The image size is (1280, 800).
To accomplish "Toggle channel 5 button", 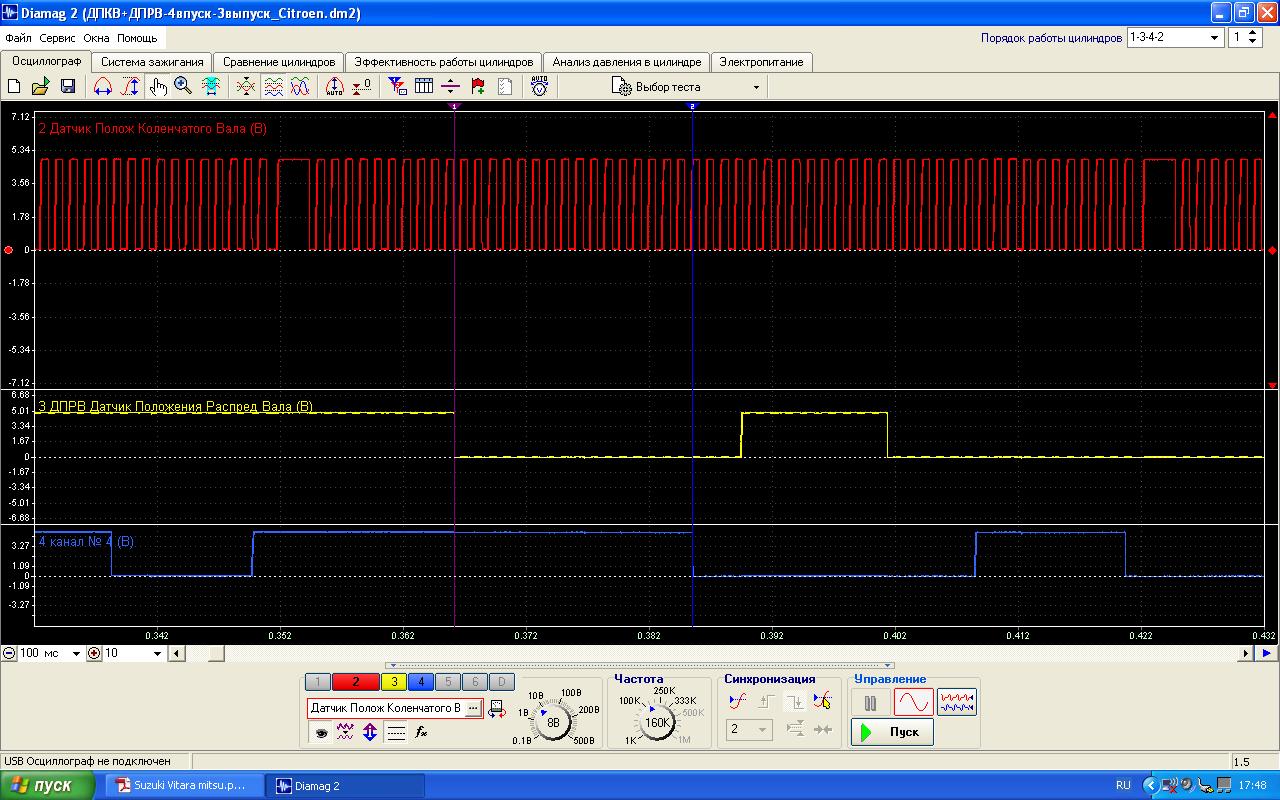I will [x=448, y=682].
